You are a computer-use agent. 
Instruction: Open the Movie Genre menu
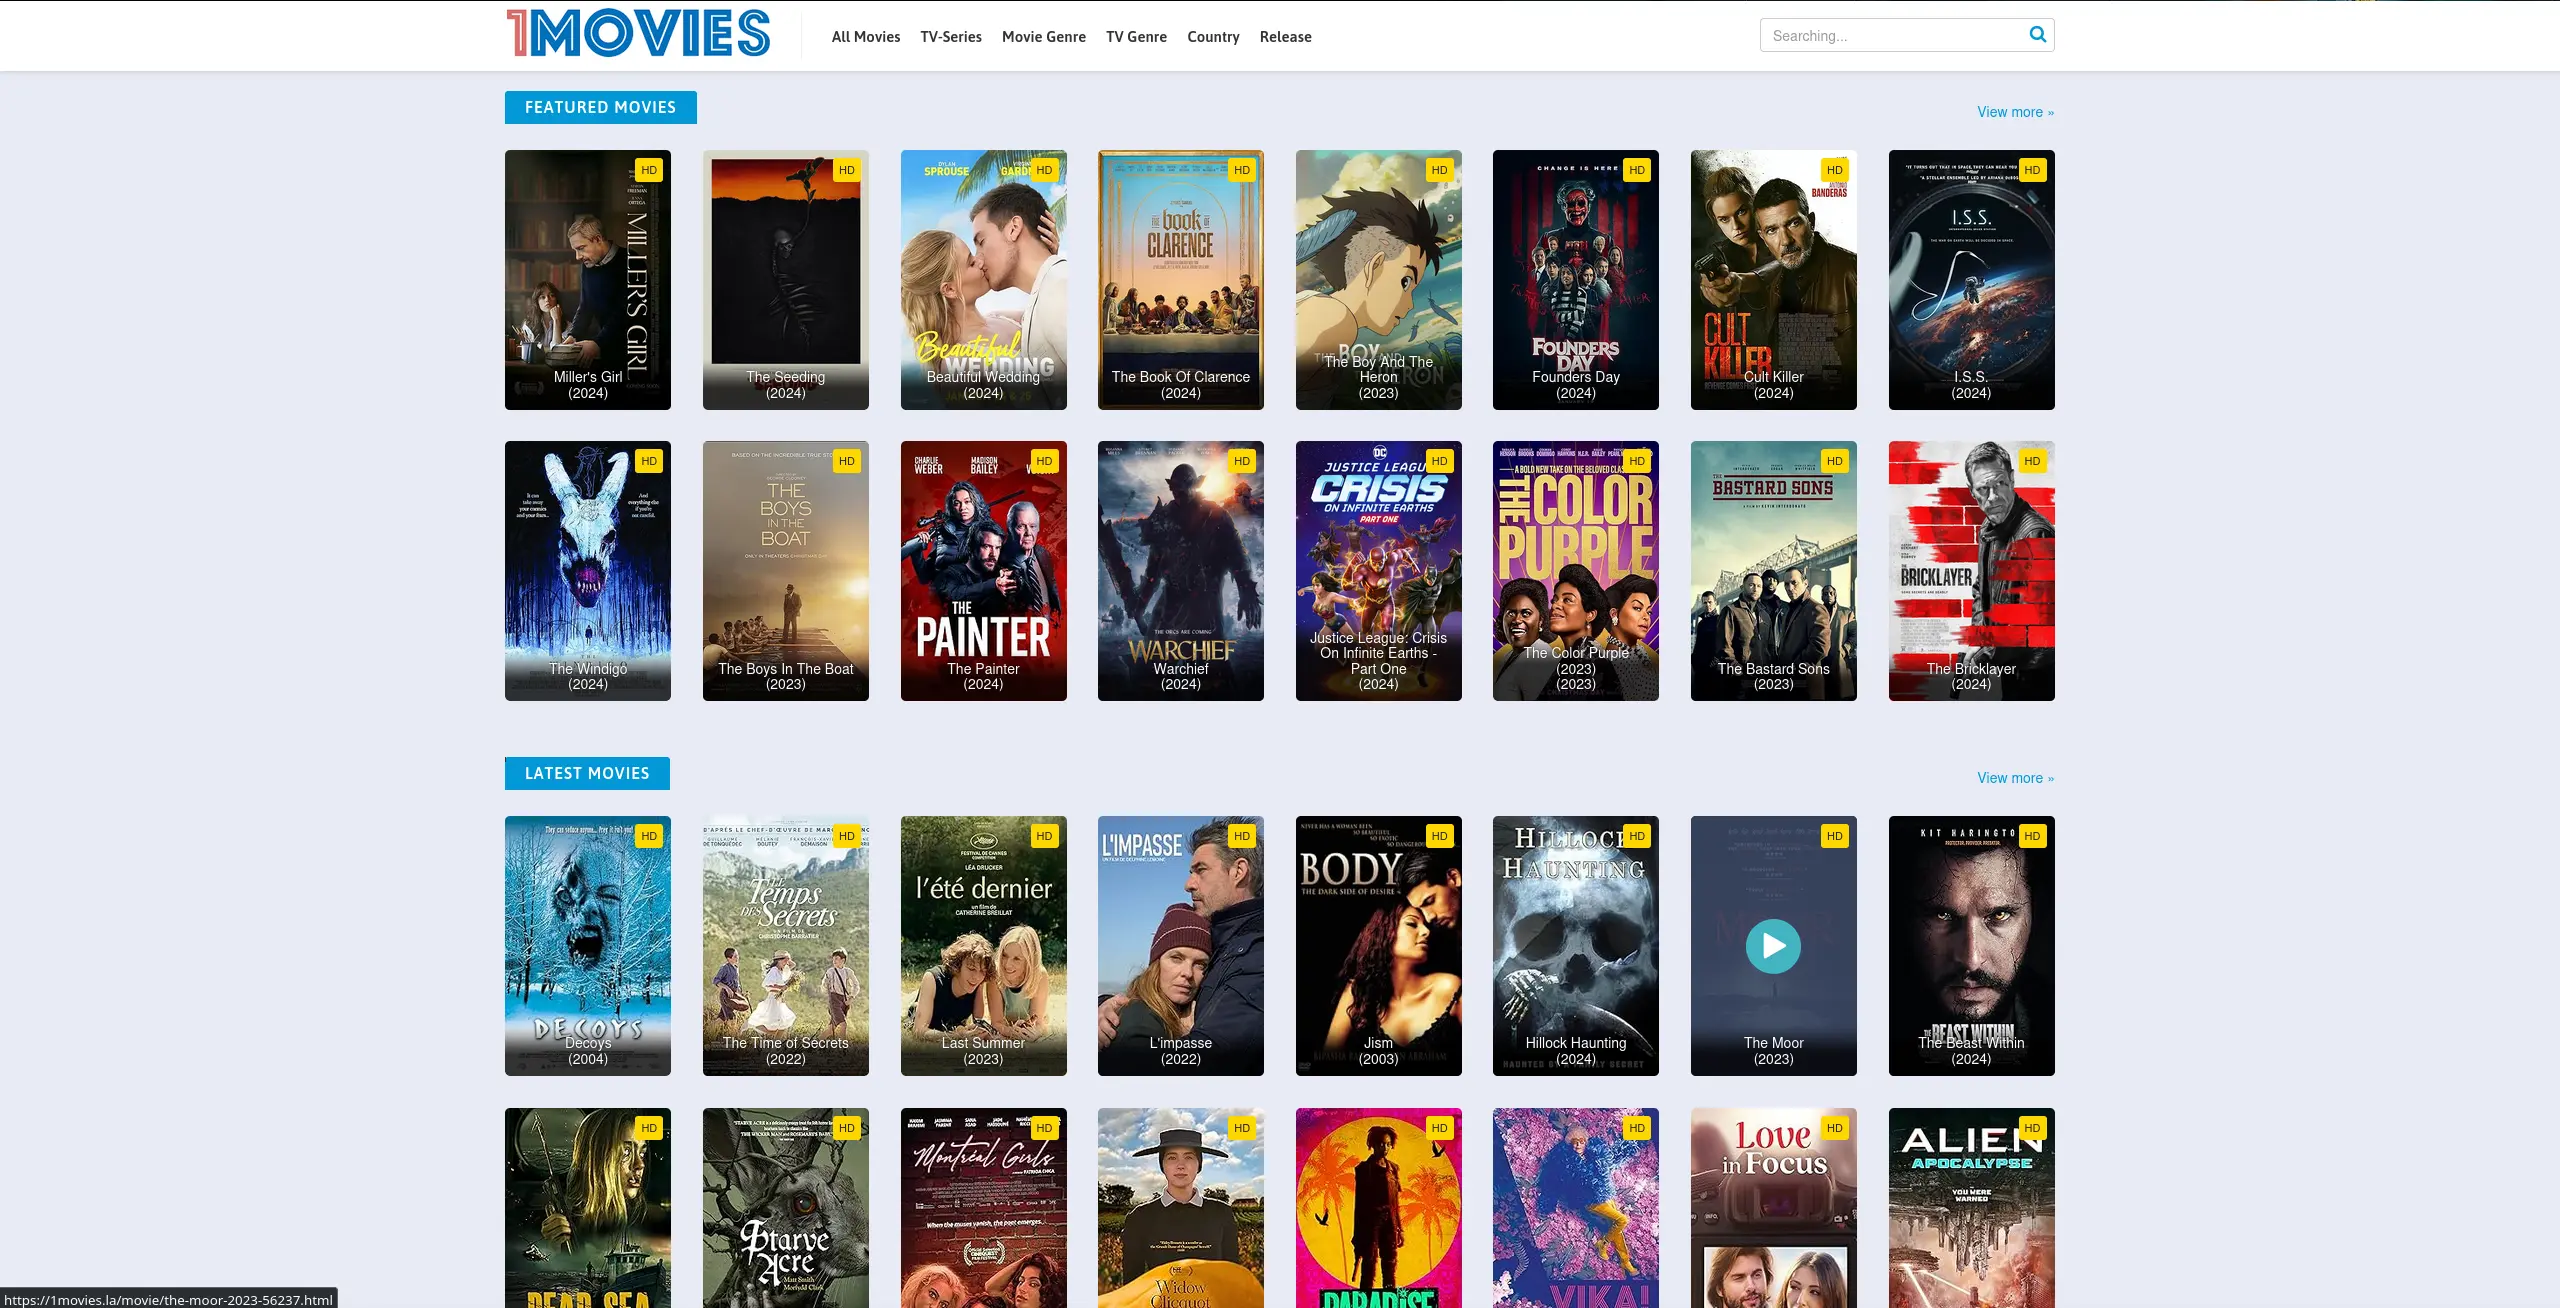[1044, 37]
